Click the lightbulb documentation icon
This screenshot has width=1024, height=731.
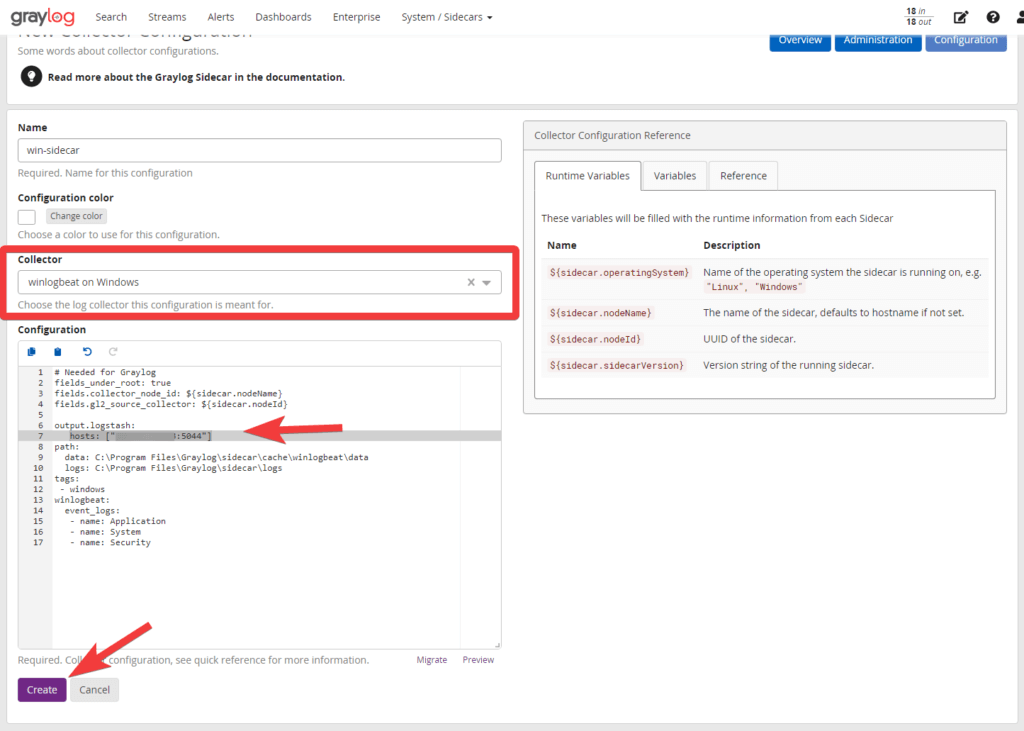pyautogui.click(x=31, y=76)
